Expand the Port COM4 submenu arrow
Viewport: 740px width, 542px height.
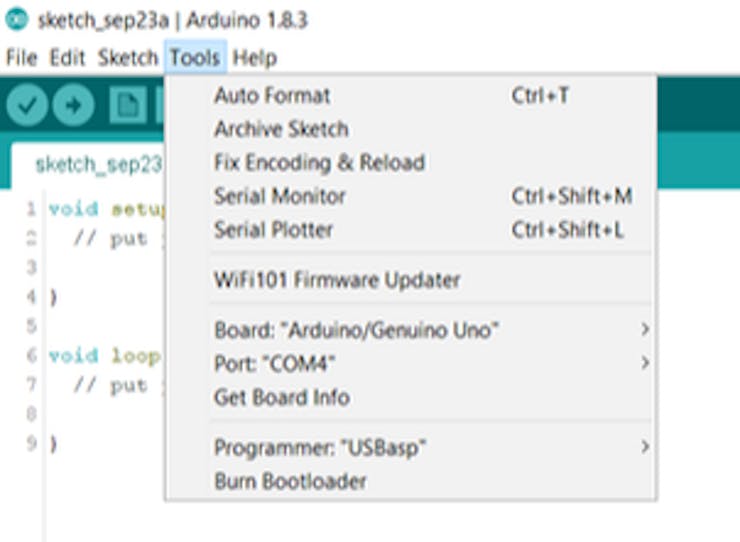pos(645,363)
